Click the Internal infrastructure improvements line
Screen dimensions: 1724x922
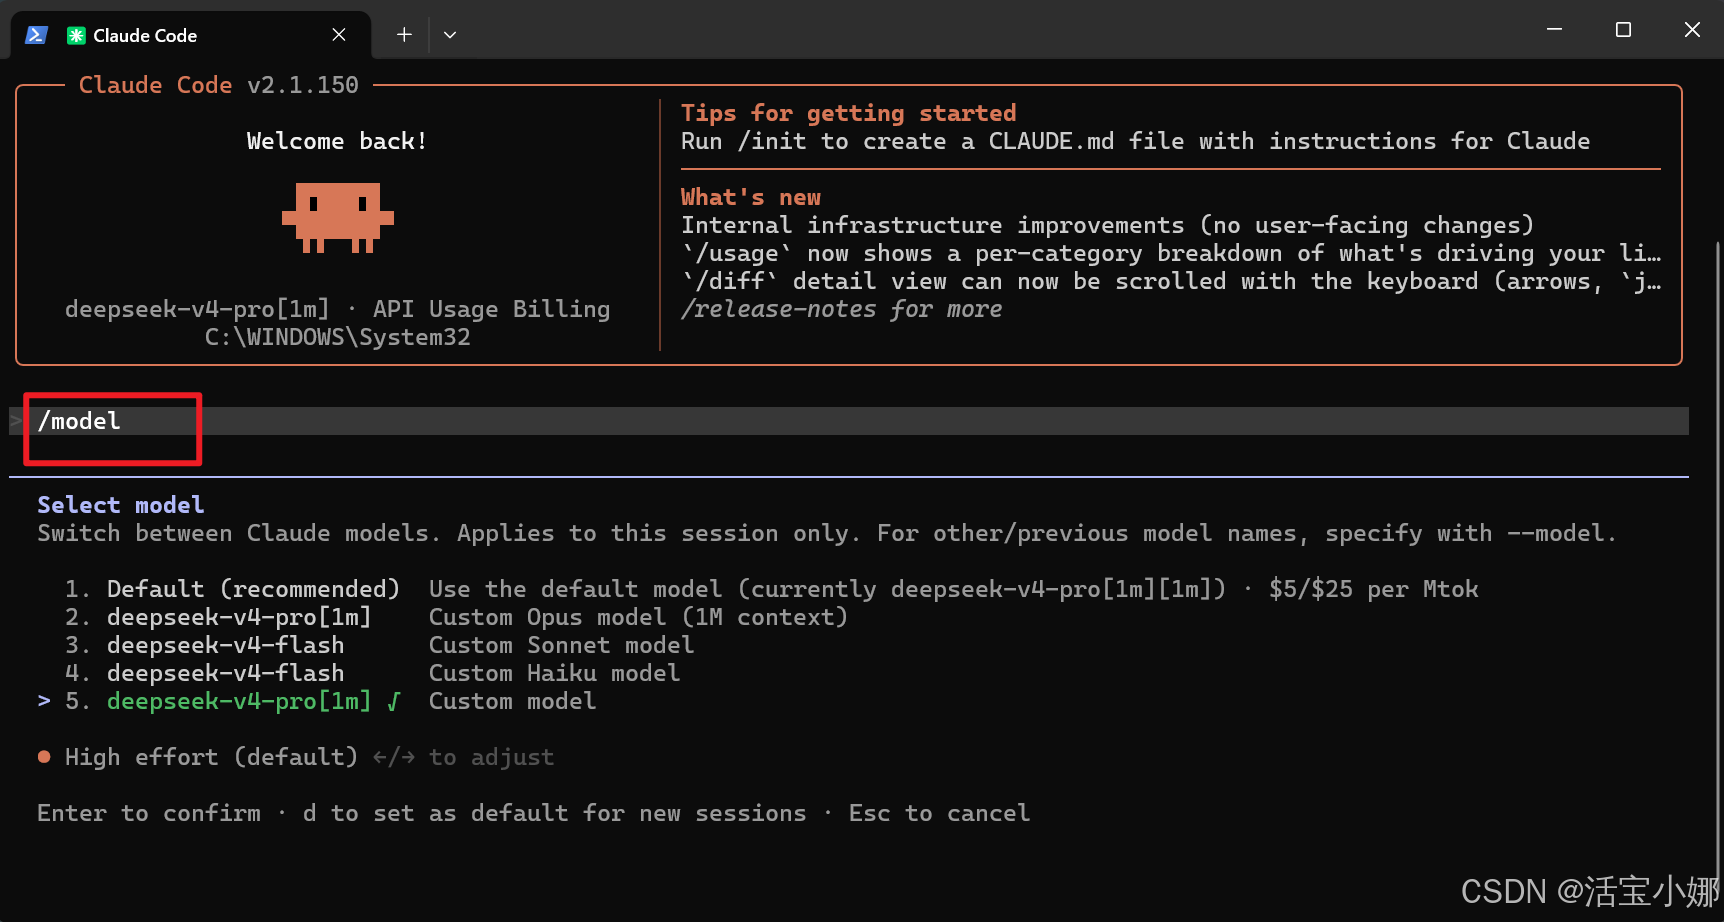pyautogui.click(x=1107, y=225)
